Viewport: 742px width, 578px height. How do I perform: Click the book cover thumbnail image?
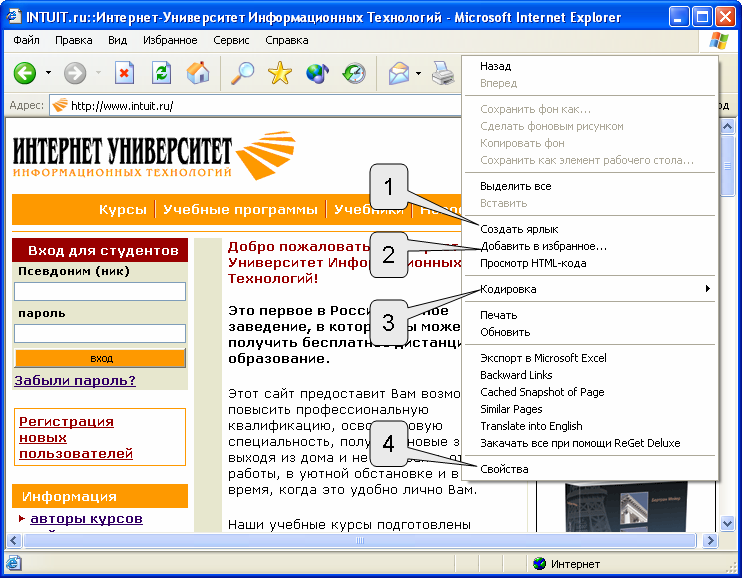(626, 507)
